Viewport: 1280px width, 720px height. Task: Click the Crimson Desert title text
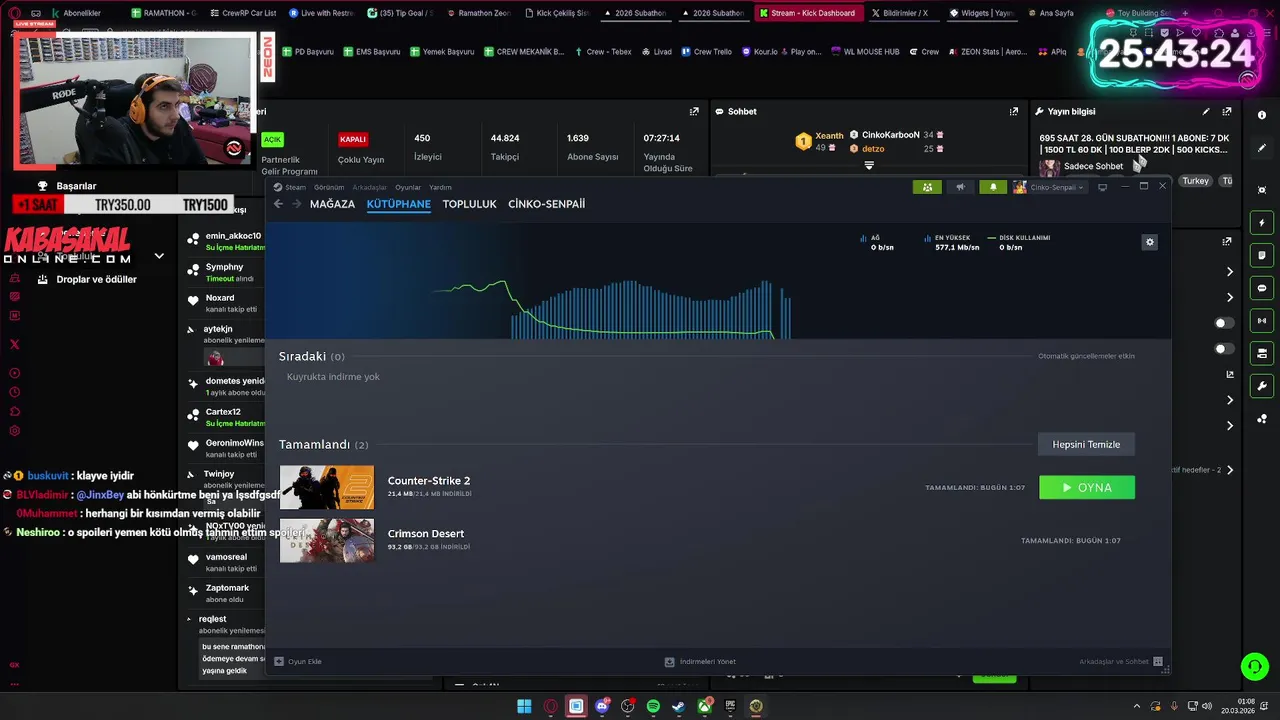pyautogui.click(x=426, y=533)
